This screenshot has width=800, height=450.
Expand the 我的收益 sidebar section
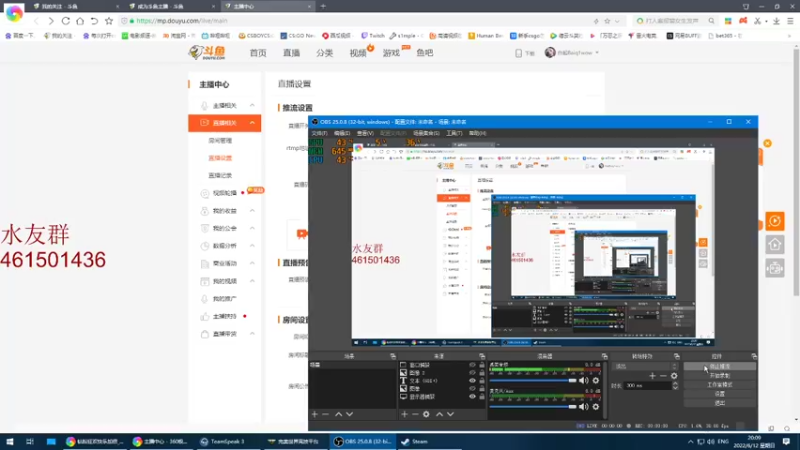[x=252, y=211]
